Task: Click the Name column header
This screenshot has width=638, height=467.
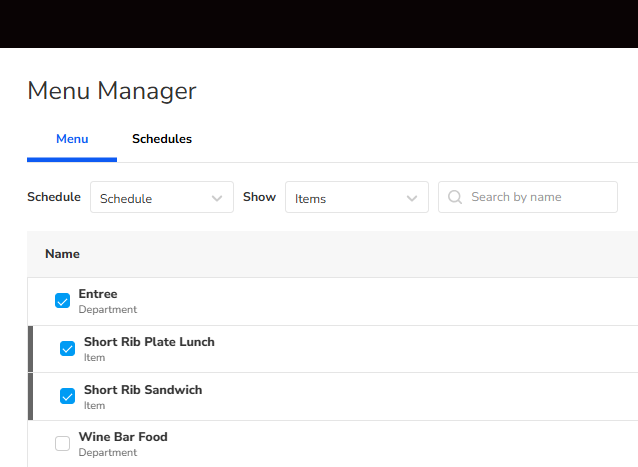Action: (x=62, y=254)
